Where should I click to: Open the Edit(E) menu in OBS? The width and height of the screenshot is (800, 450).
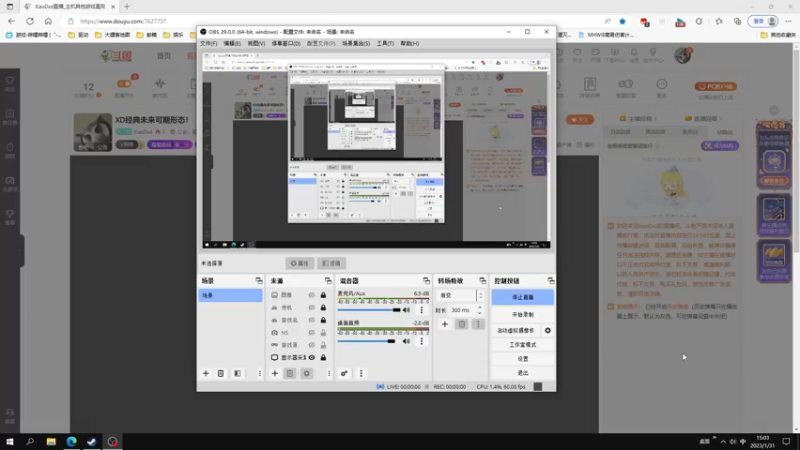tap(232, 43)
